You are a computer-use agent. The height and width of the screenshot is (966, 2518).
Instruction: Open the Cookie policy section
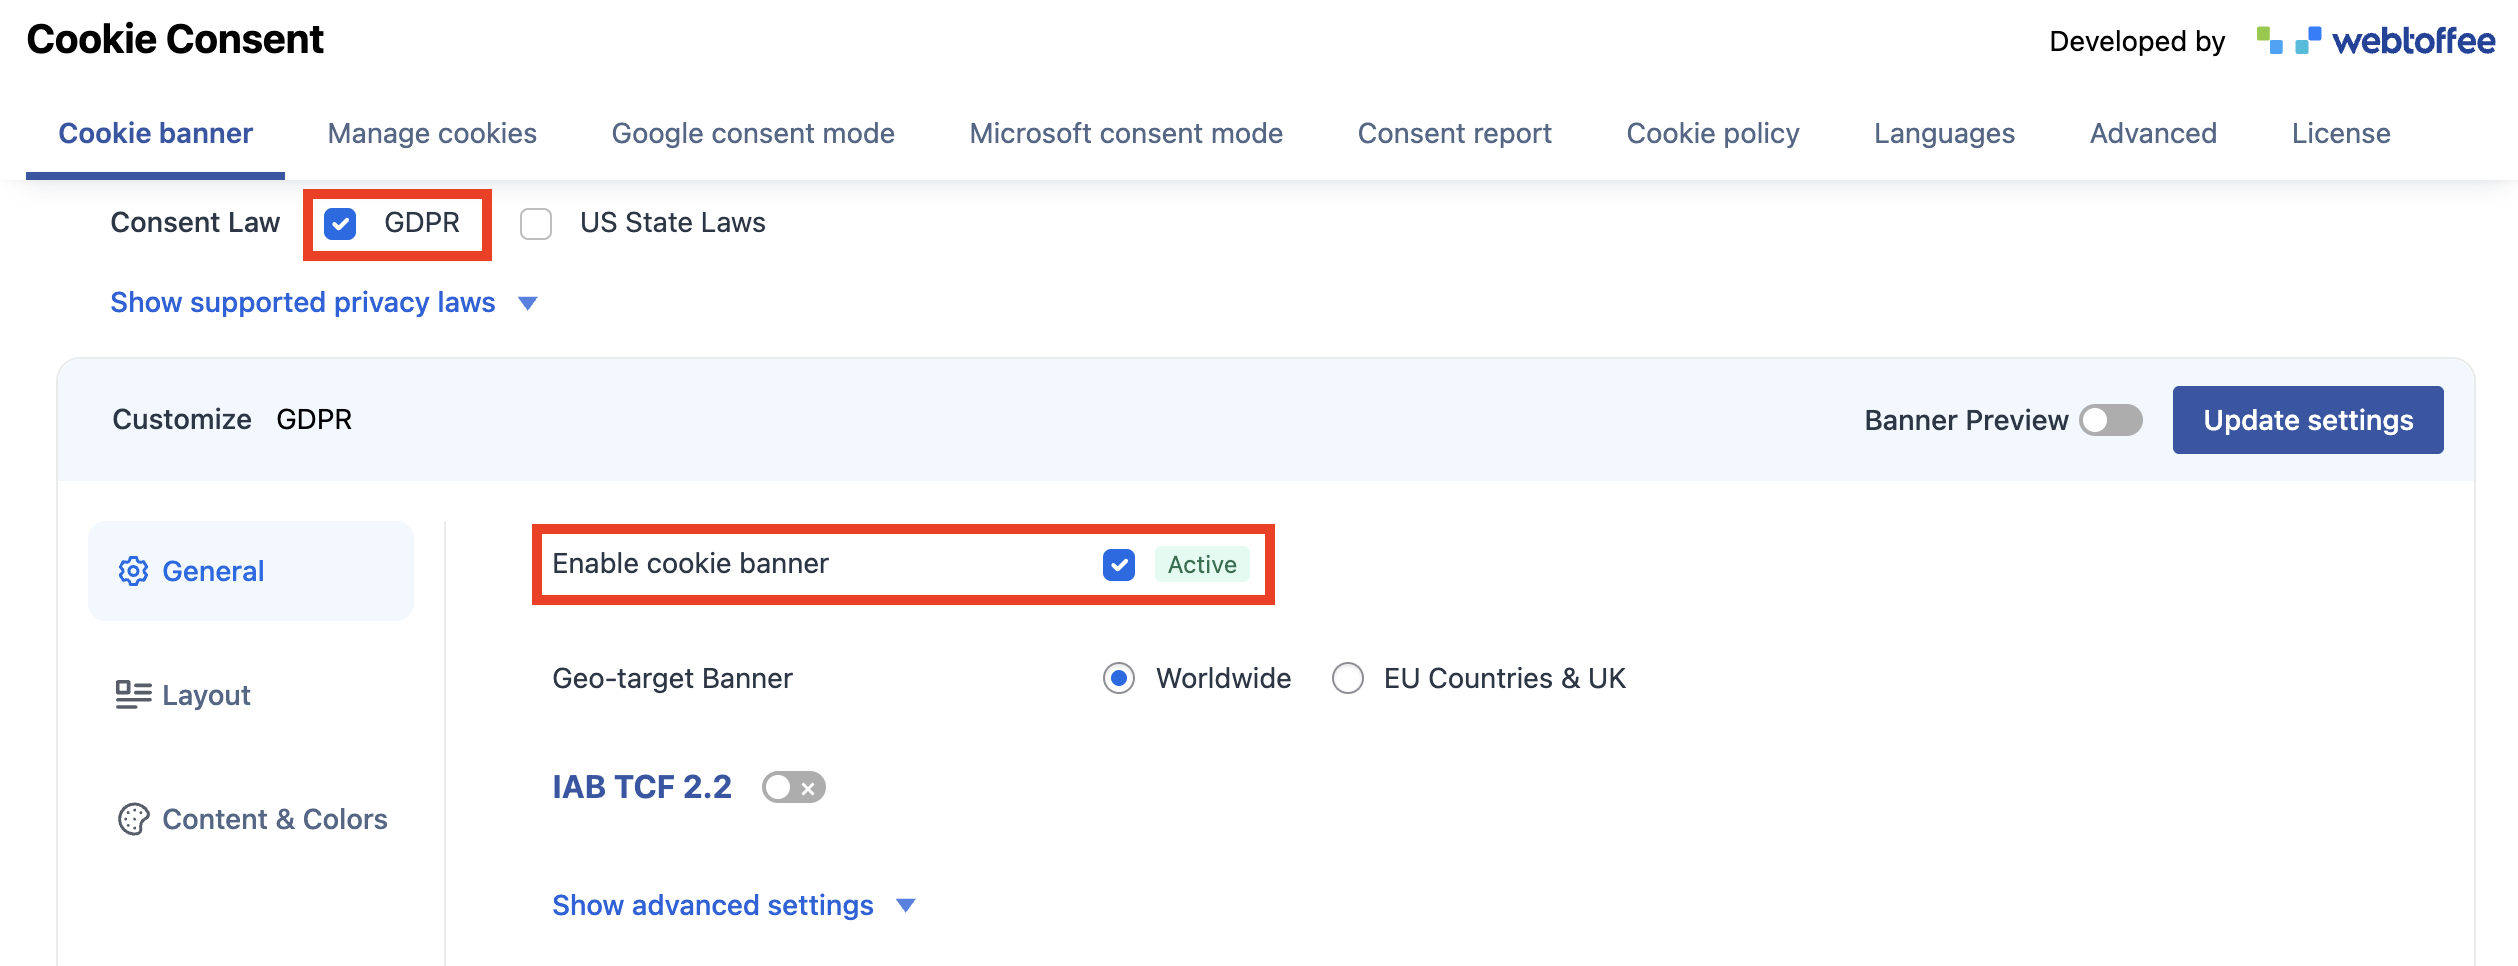click(x=1712, y=132)
